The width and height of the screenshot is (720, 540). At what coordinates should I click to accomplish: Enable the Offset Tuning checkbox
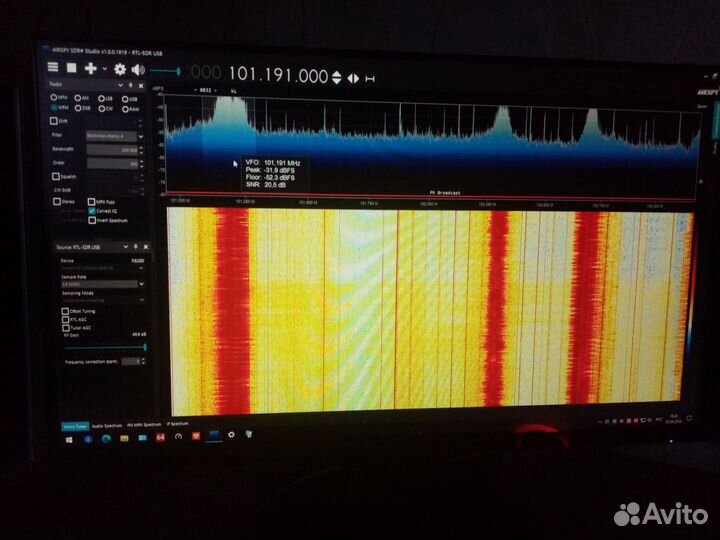point(65,311)
